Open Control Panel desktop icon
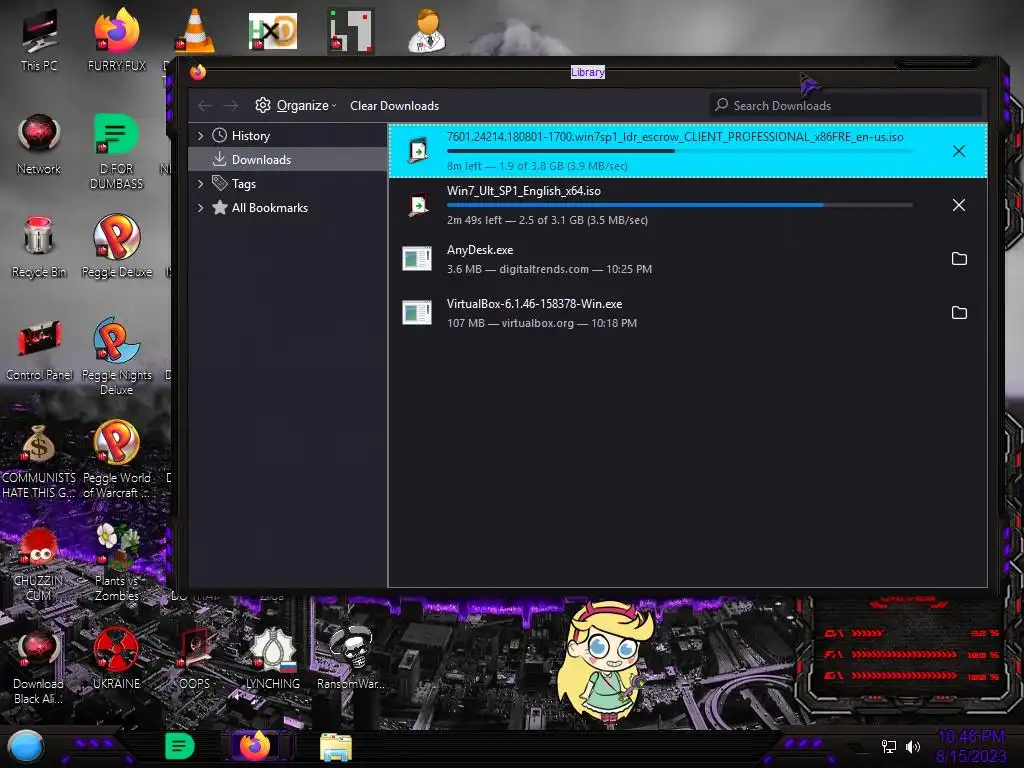This screenshot has height=768, width=1024. click(39, 350)
